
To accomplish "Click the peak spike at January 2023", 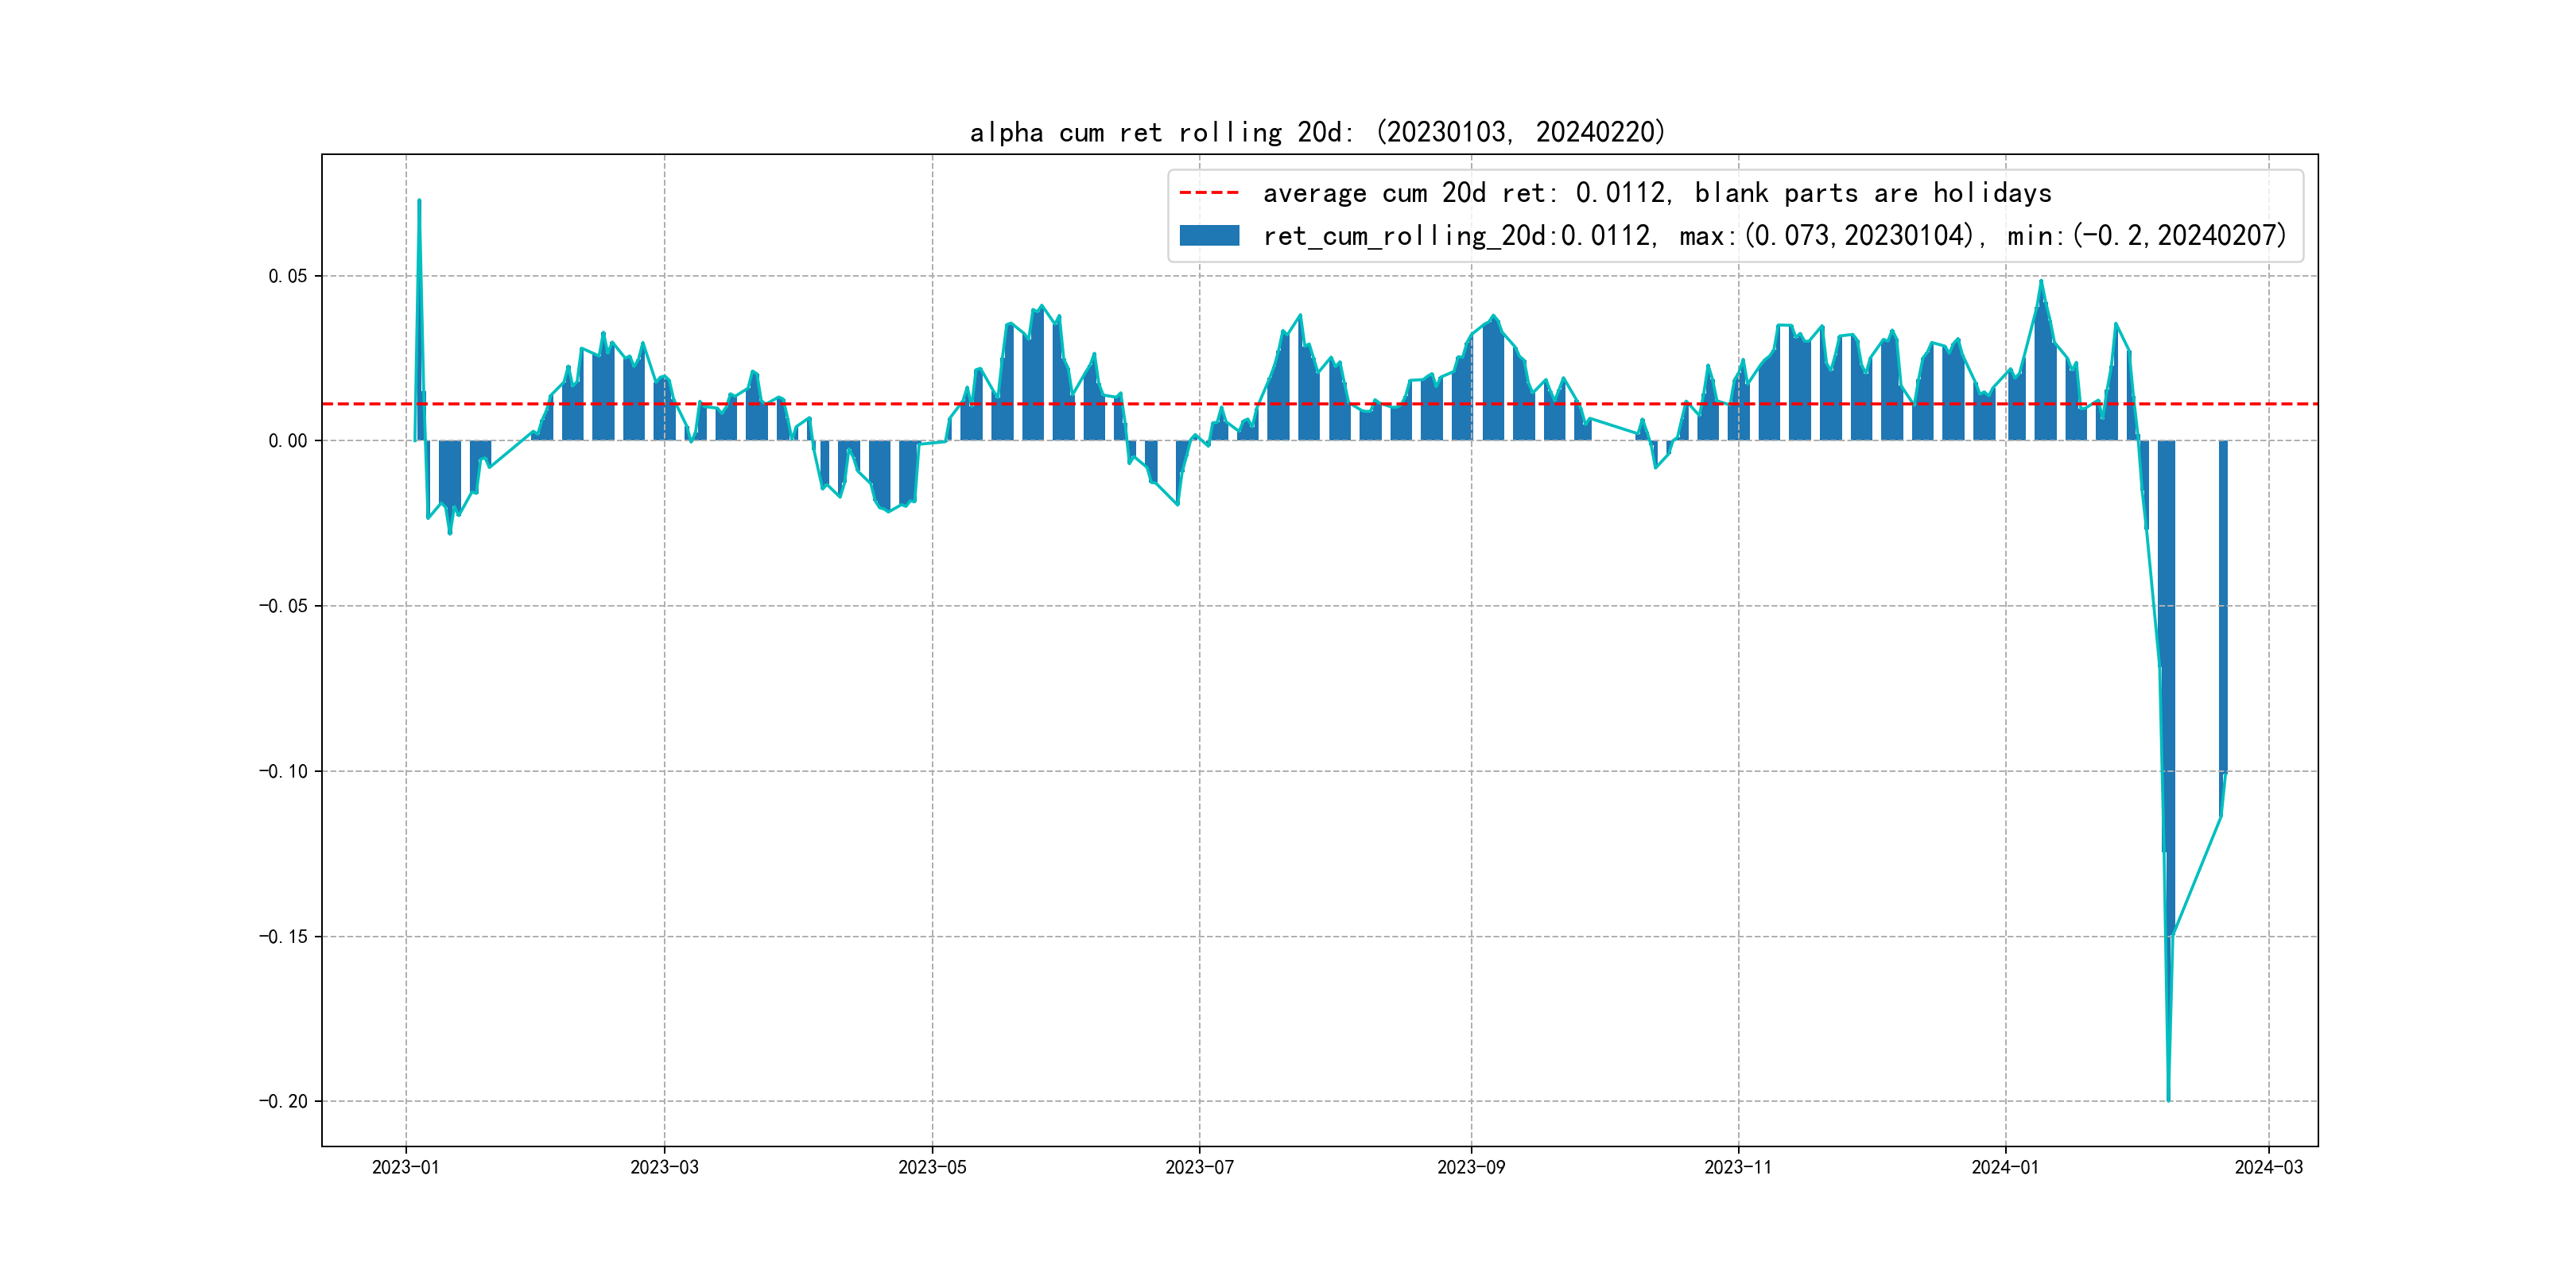I will tap(419, 202).
